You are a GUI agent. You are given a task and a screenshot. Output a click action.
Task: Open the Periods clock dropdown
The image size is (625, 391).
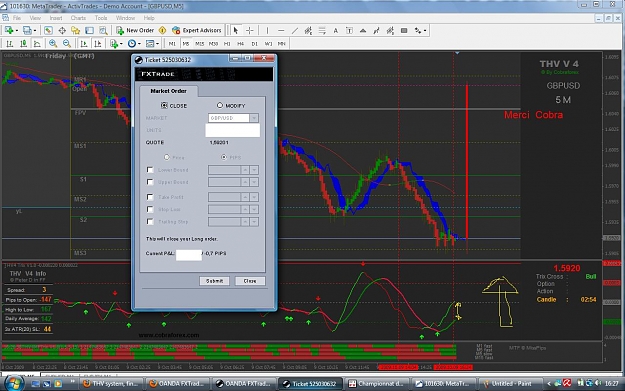[134, 43]
